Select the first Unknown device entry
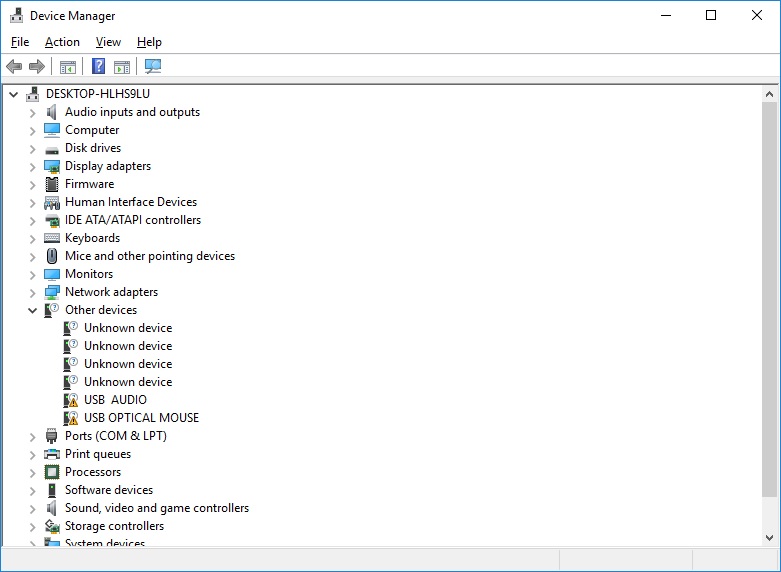781x572 pixels. [x=128, y=328]
